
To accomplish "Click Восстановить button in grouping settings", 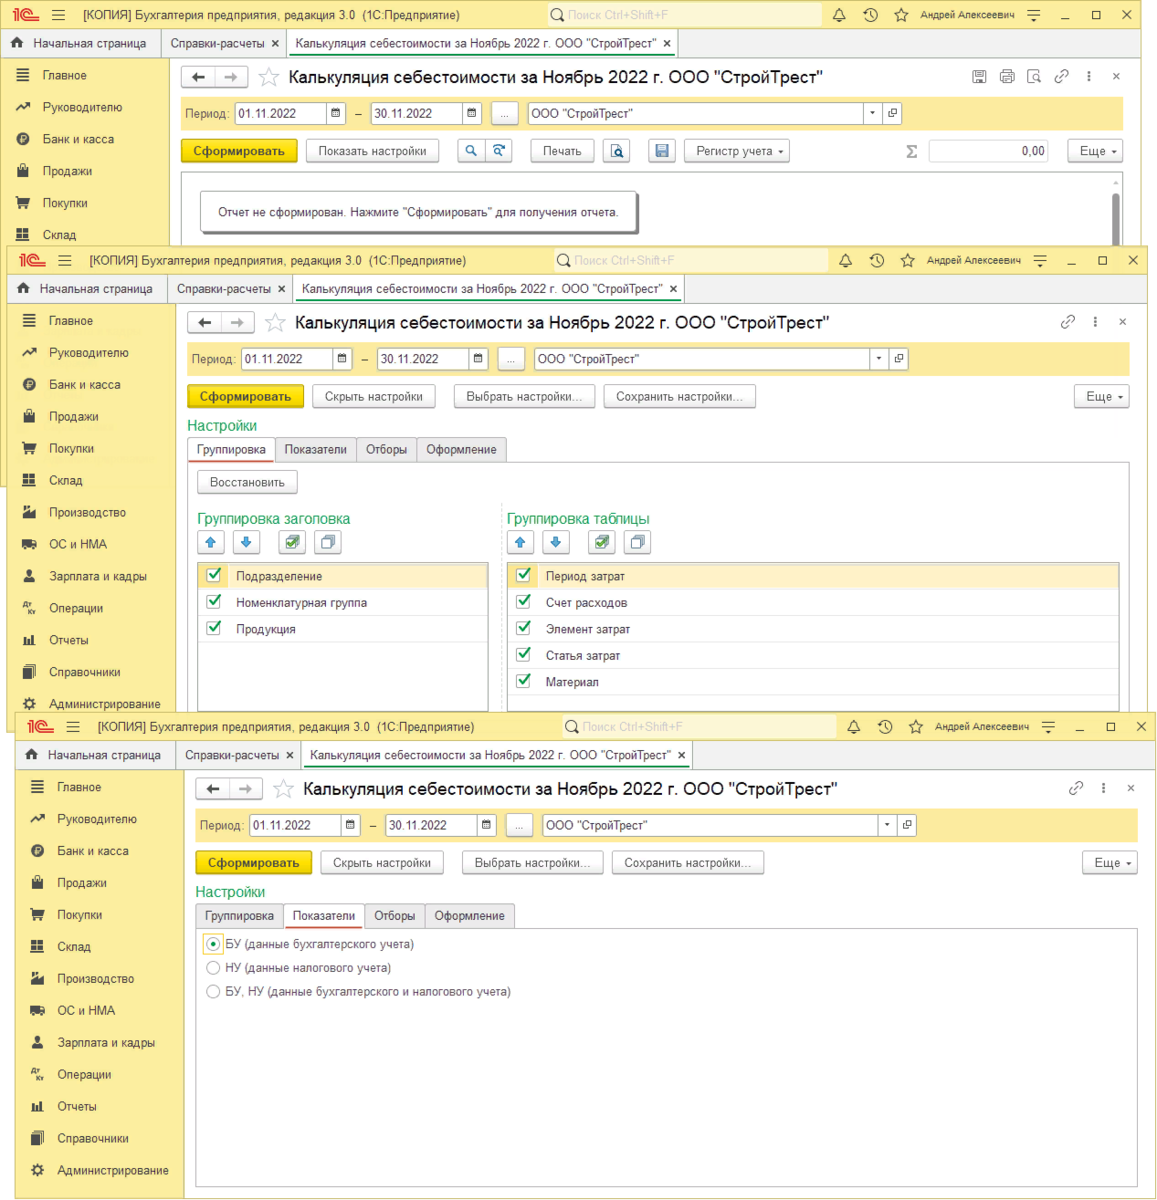I will [247, 482].
